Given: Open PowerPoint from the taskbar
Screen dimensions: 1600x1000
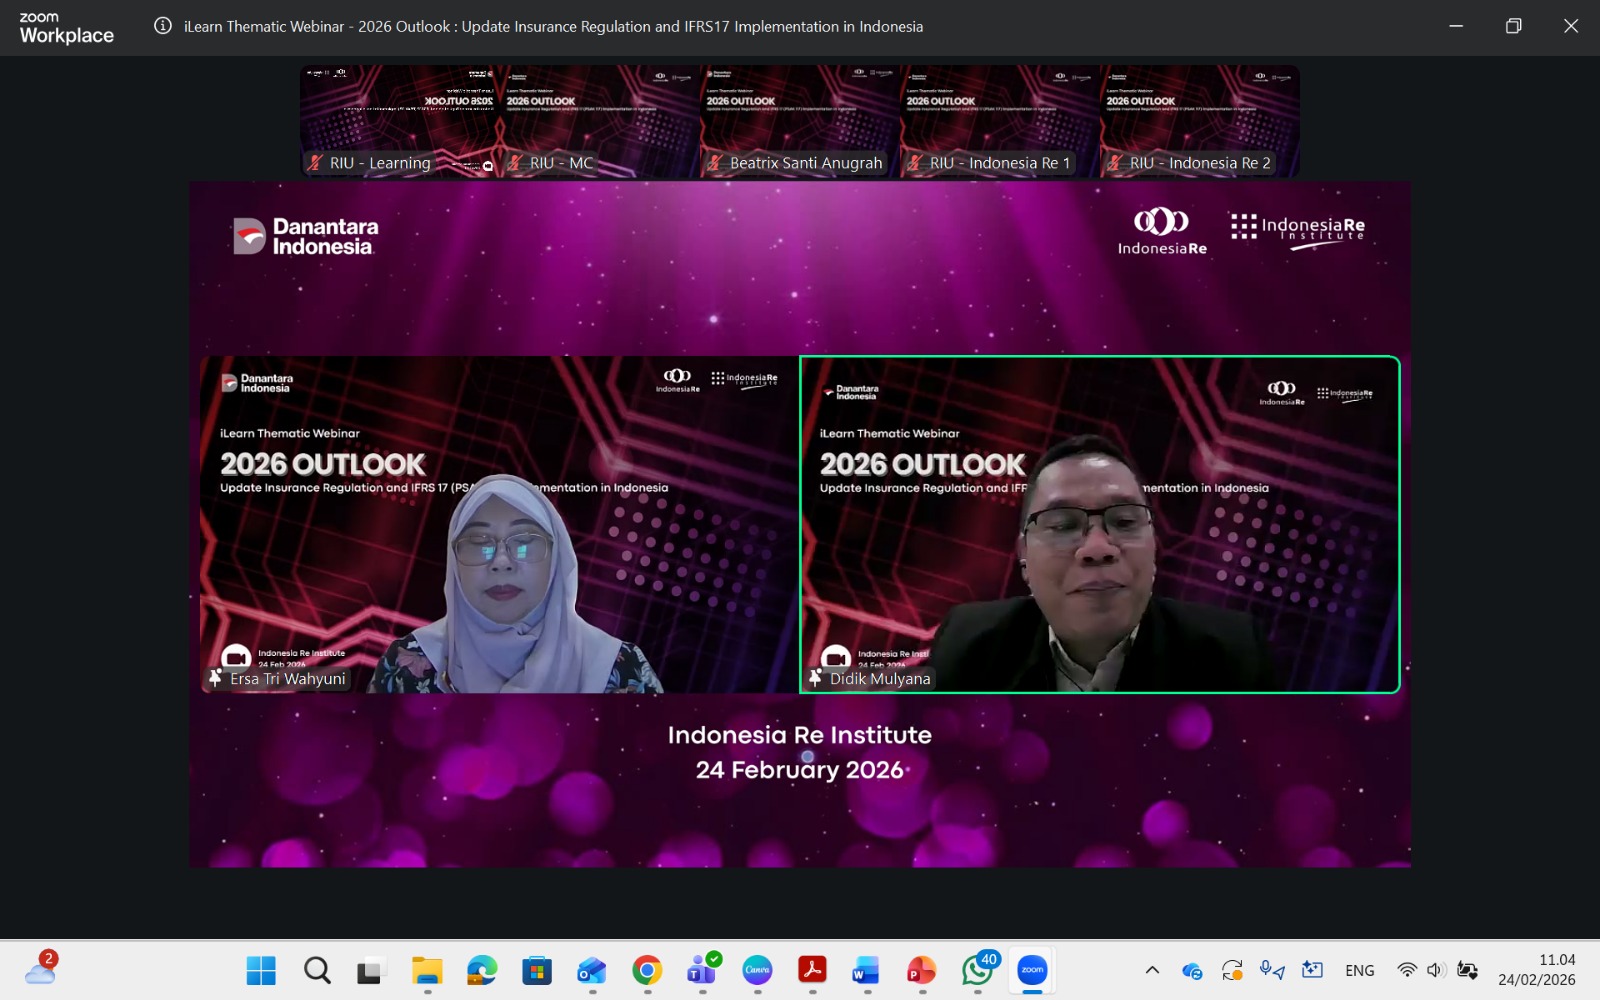Looking at the screenshot, I should (x=921, y=970).
